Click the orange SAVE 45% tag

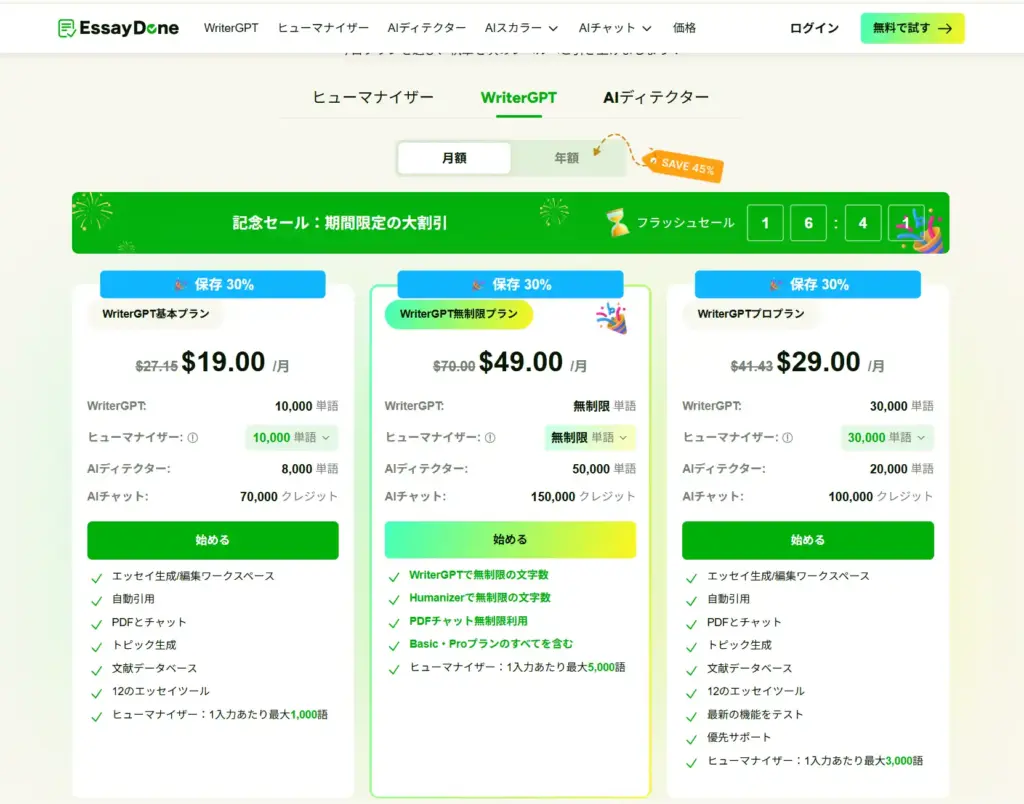click(686, 166)
